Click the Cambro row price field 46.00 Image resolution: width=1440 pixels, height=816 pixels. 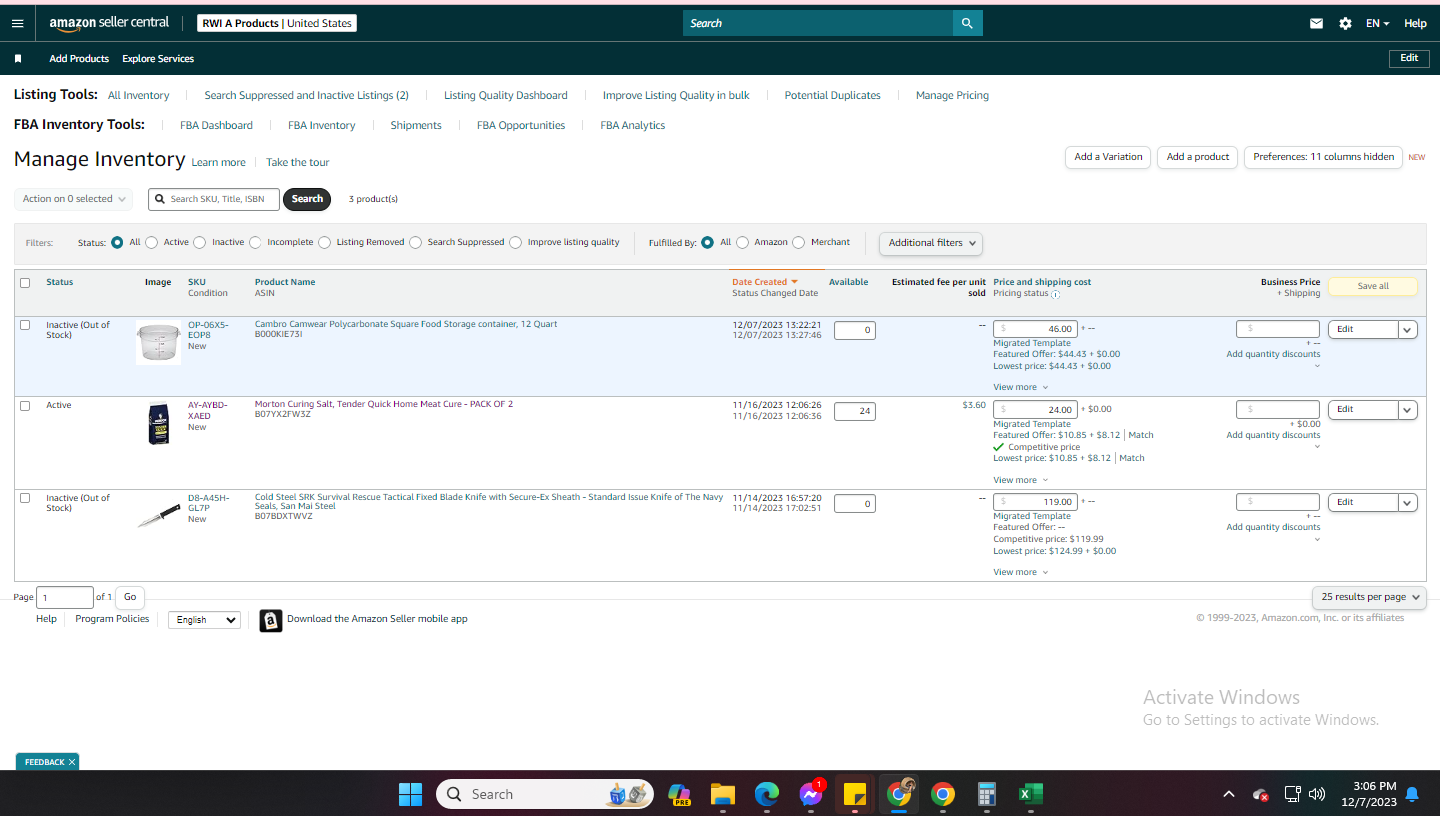point(1035,328)
